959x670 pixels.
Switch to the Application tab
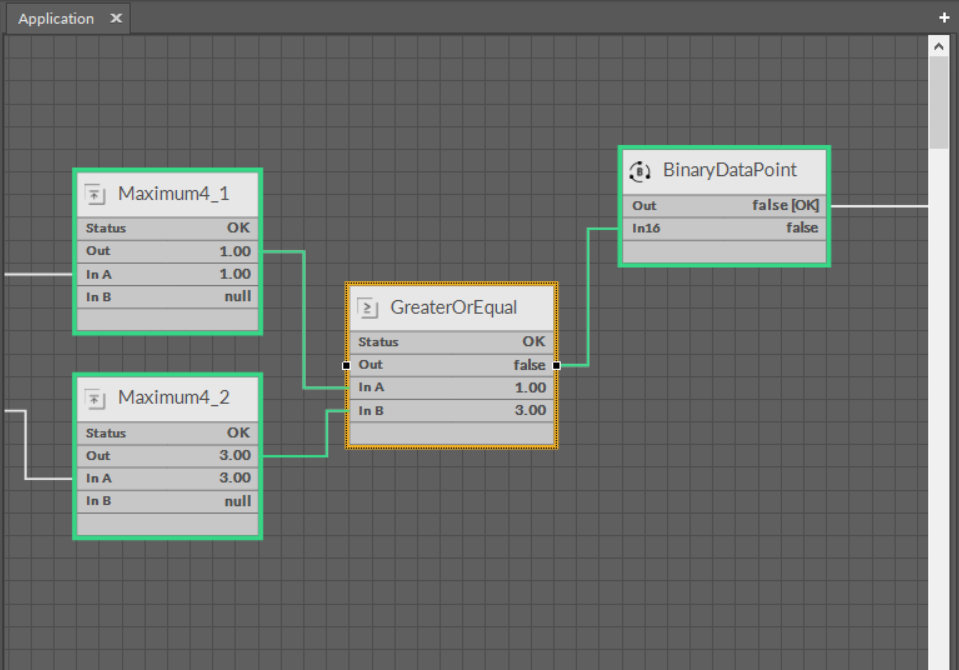56,19
